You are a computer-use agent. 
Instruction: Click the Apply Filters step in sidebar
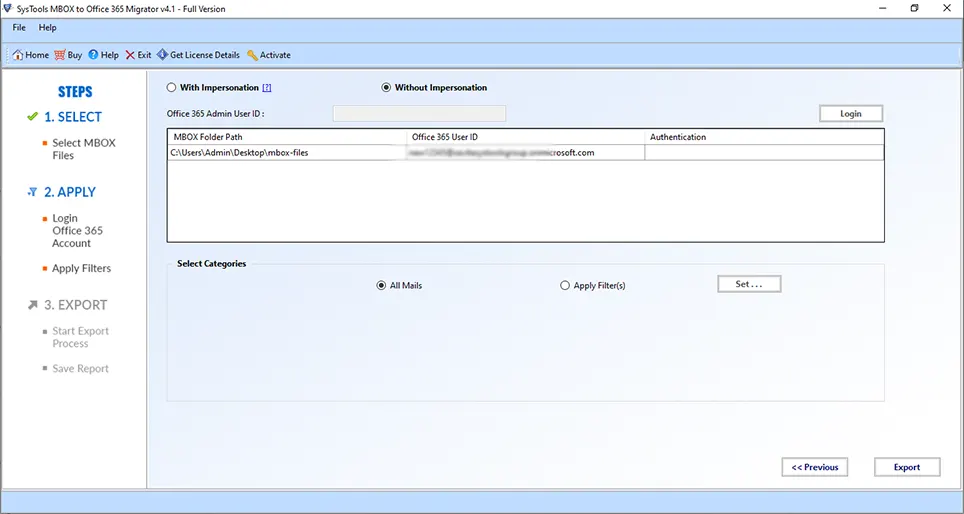[81, 268]
